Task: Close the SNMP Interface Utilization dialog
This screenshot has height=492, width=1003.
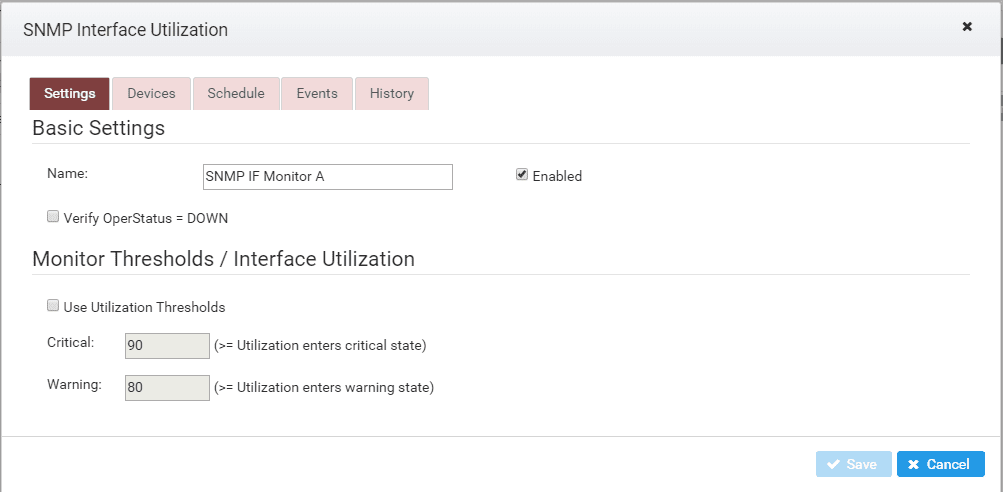Action: [967, 27]
